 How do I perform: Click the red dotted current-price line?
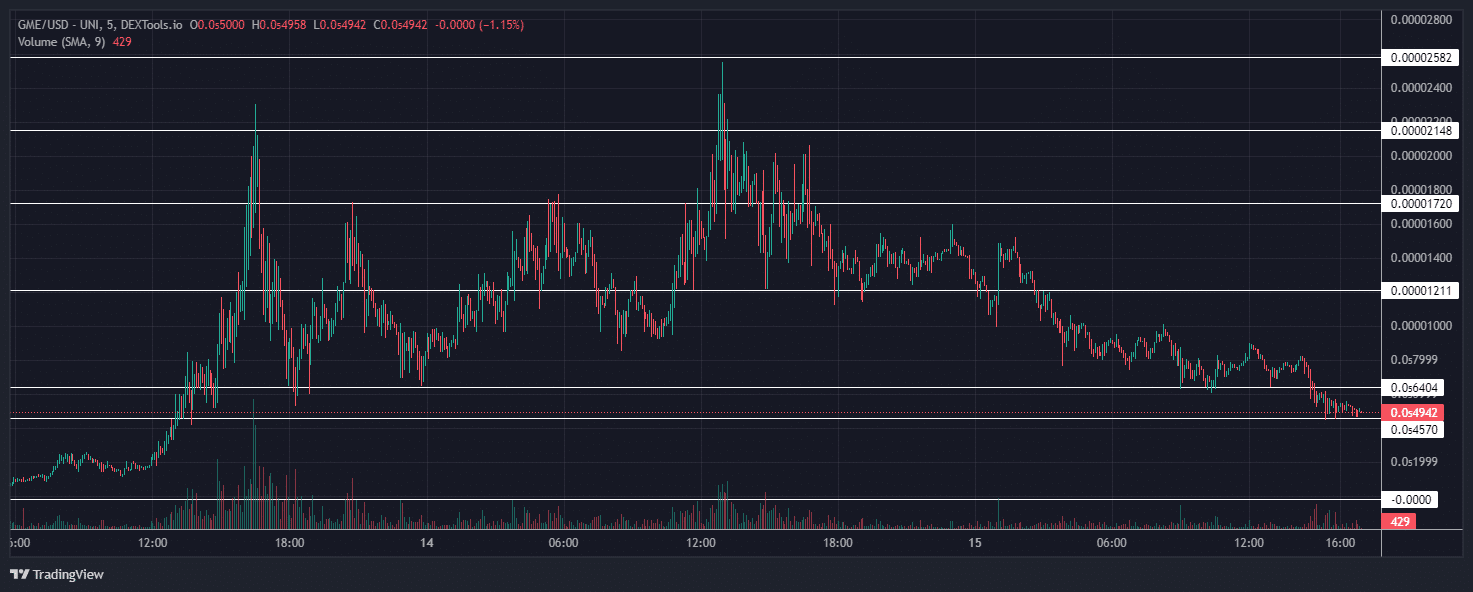(x=695, y=412)
